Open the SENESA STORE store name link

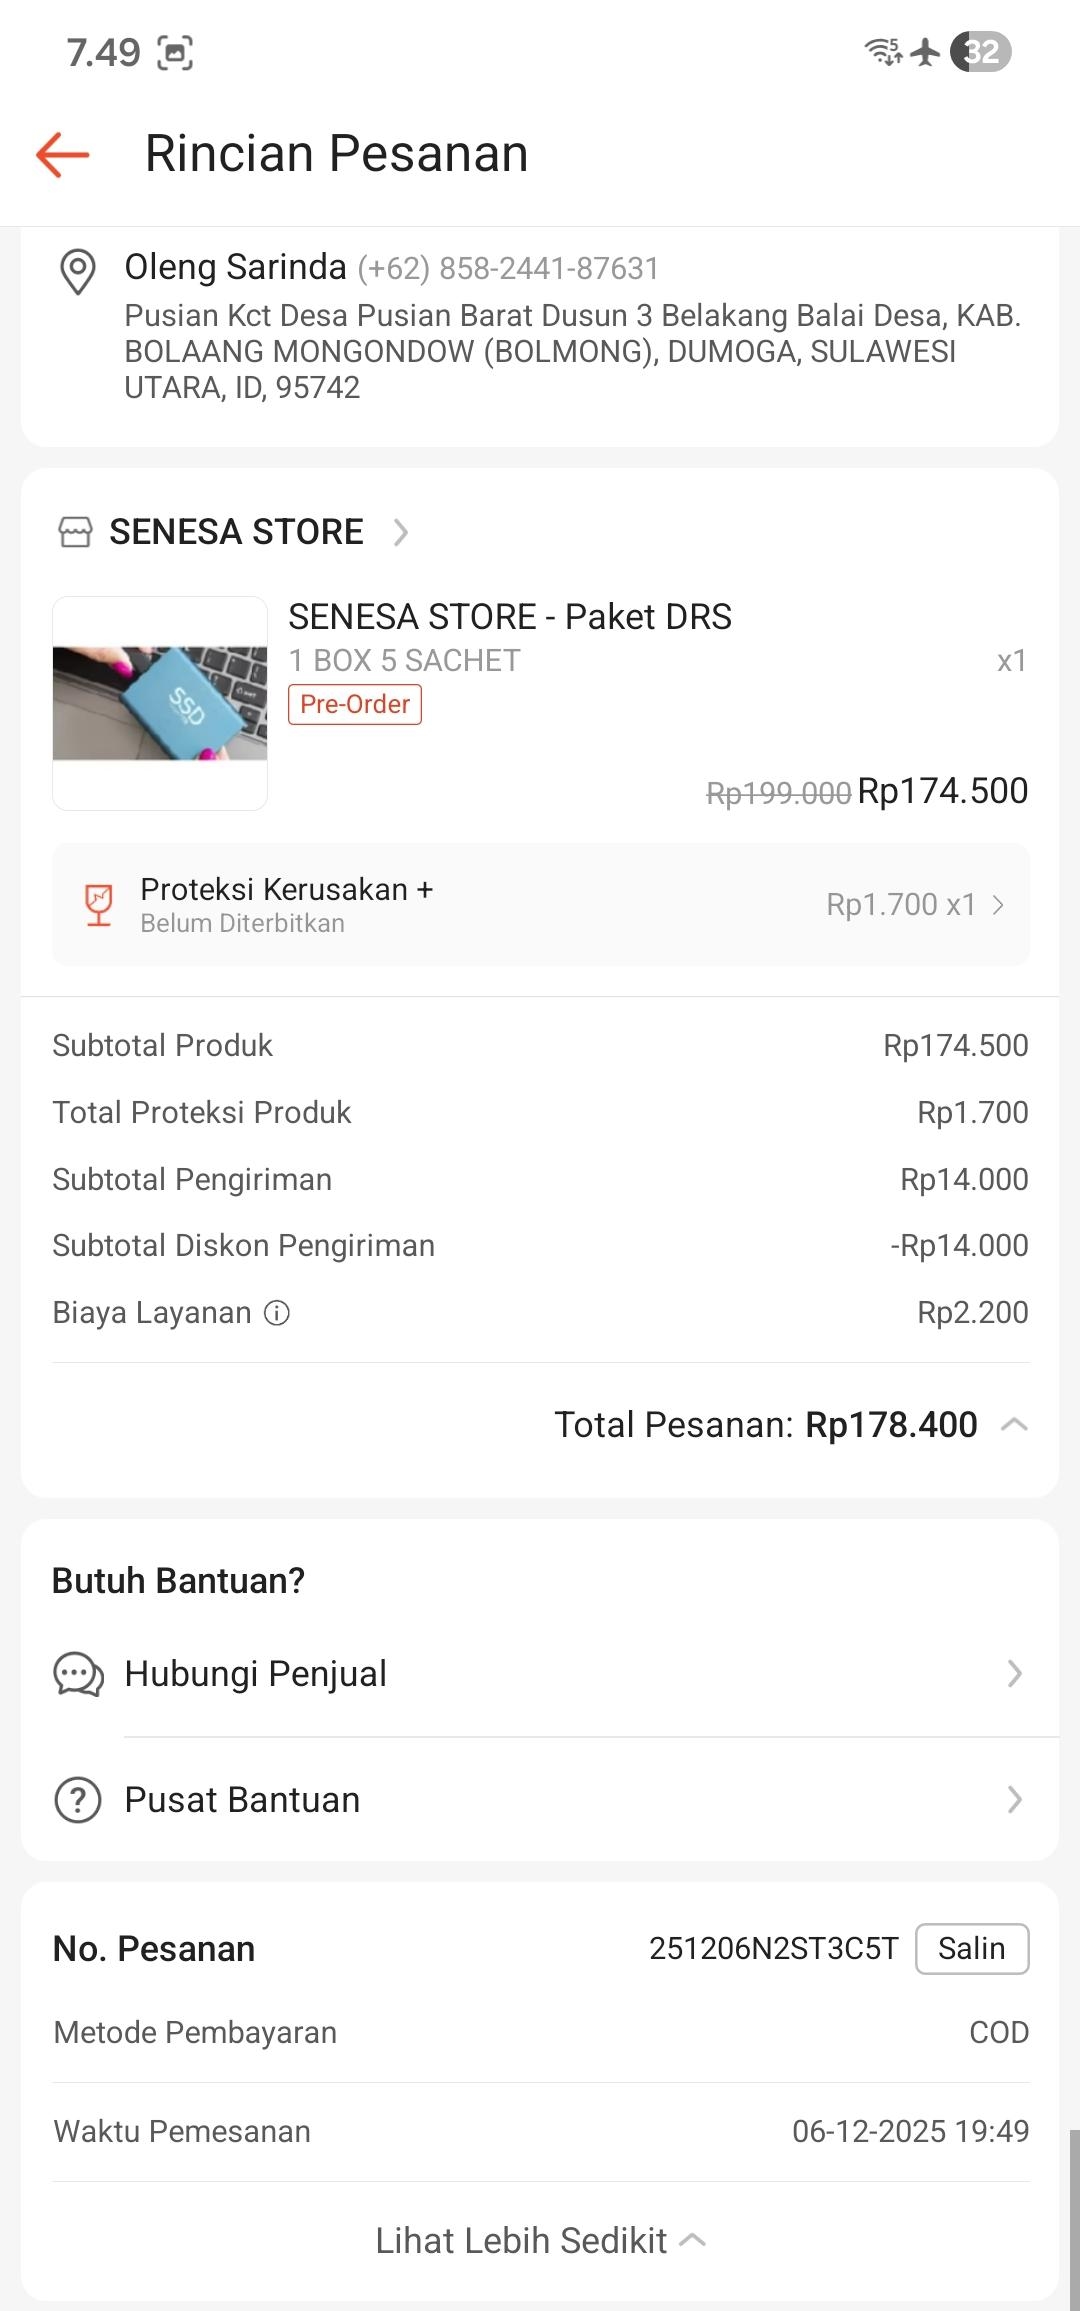coord(236,532)
